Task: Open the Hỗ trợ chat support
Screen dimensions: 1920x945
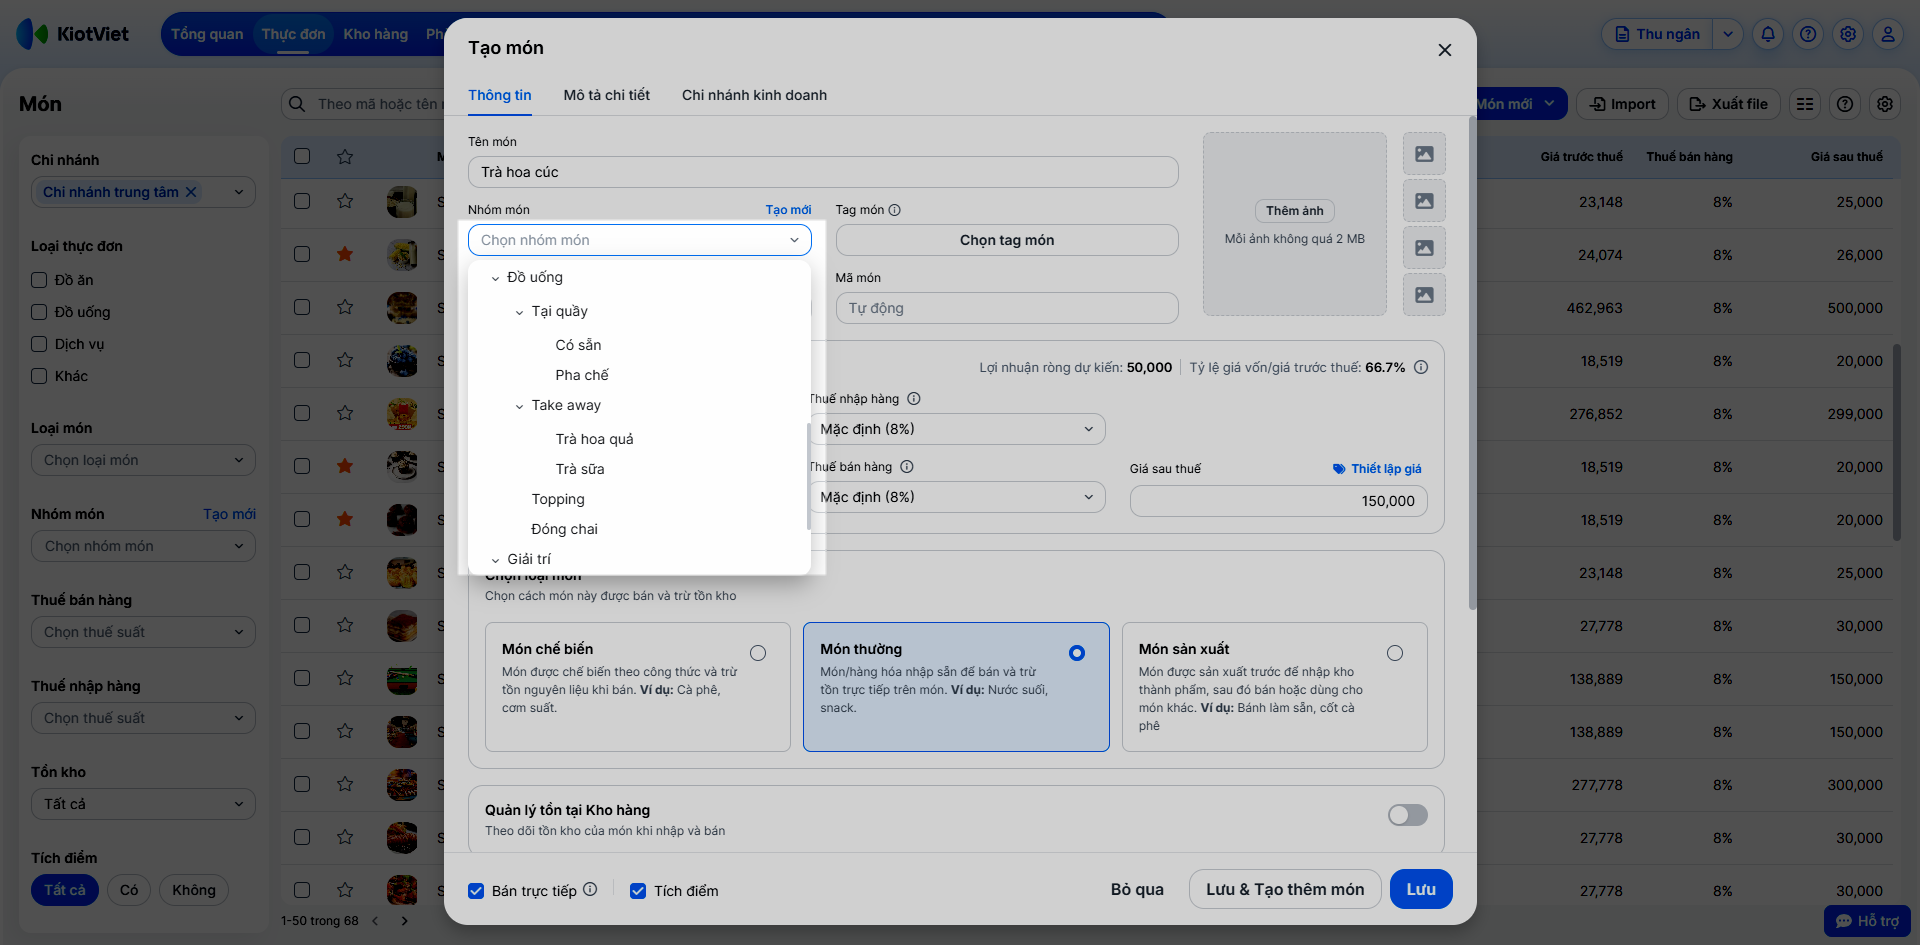Action: coord(1867,921)
